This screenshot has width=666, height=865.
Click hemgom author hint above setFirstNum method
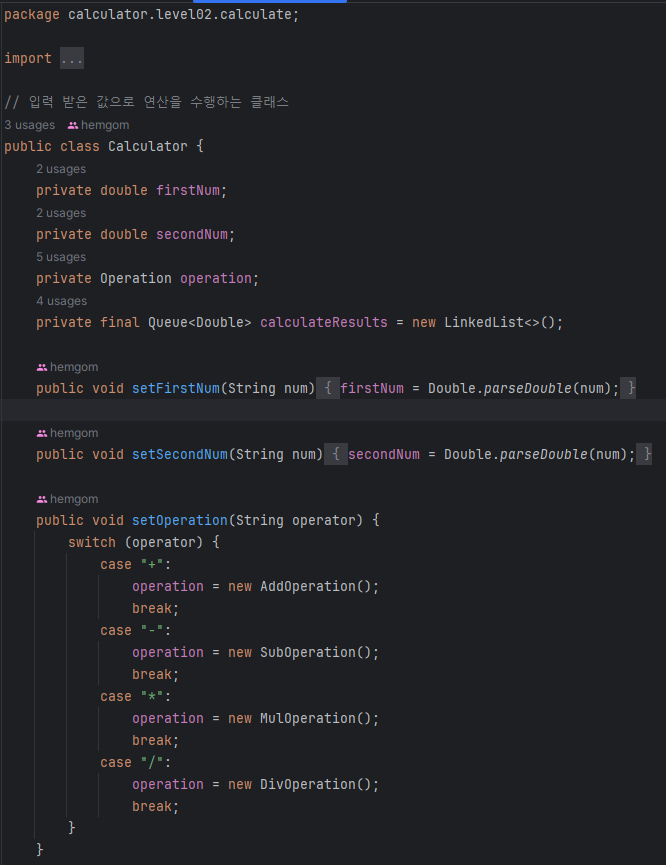(74, 367)
